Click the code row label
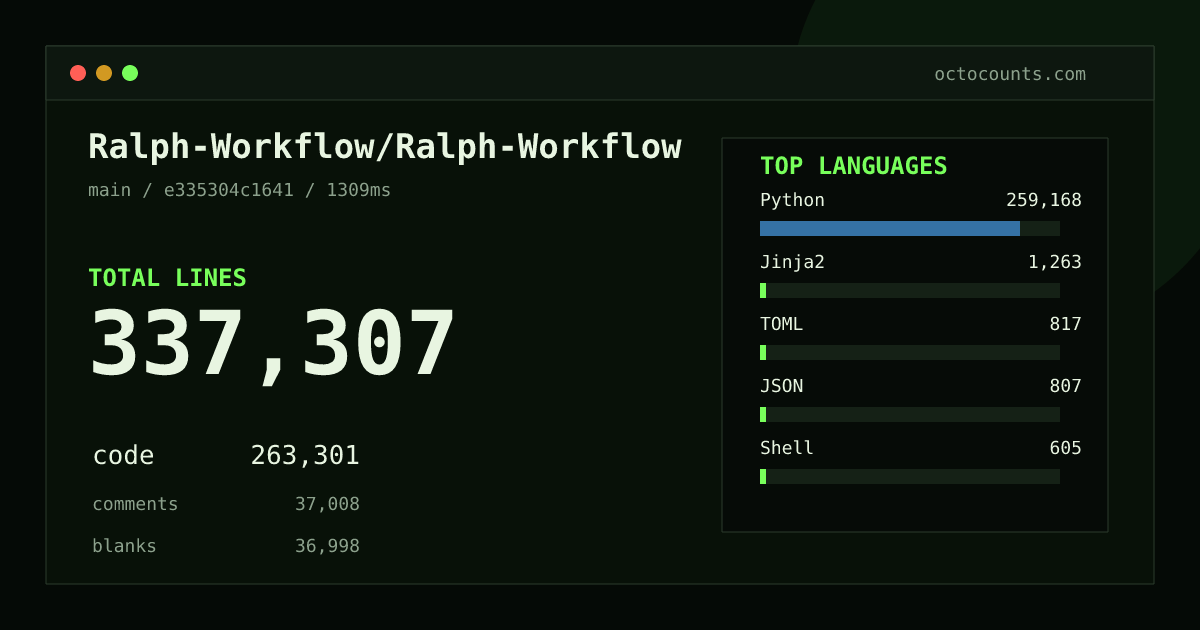This screenshot has height=630, width=1200. pyautogui.click(x=123, y=456)
